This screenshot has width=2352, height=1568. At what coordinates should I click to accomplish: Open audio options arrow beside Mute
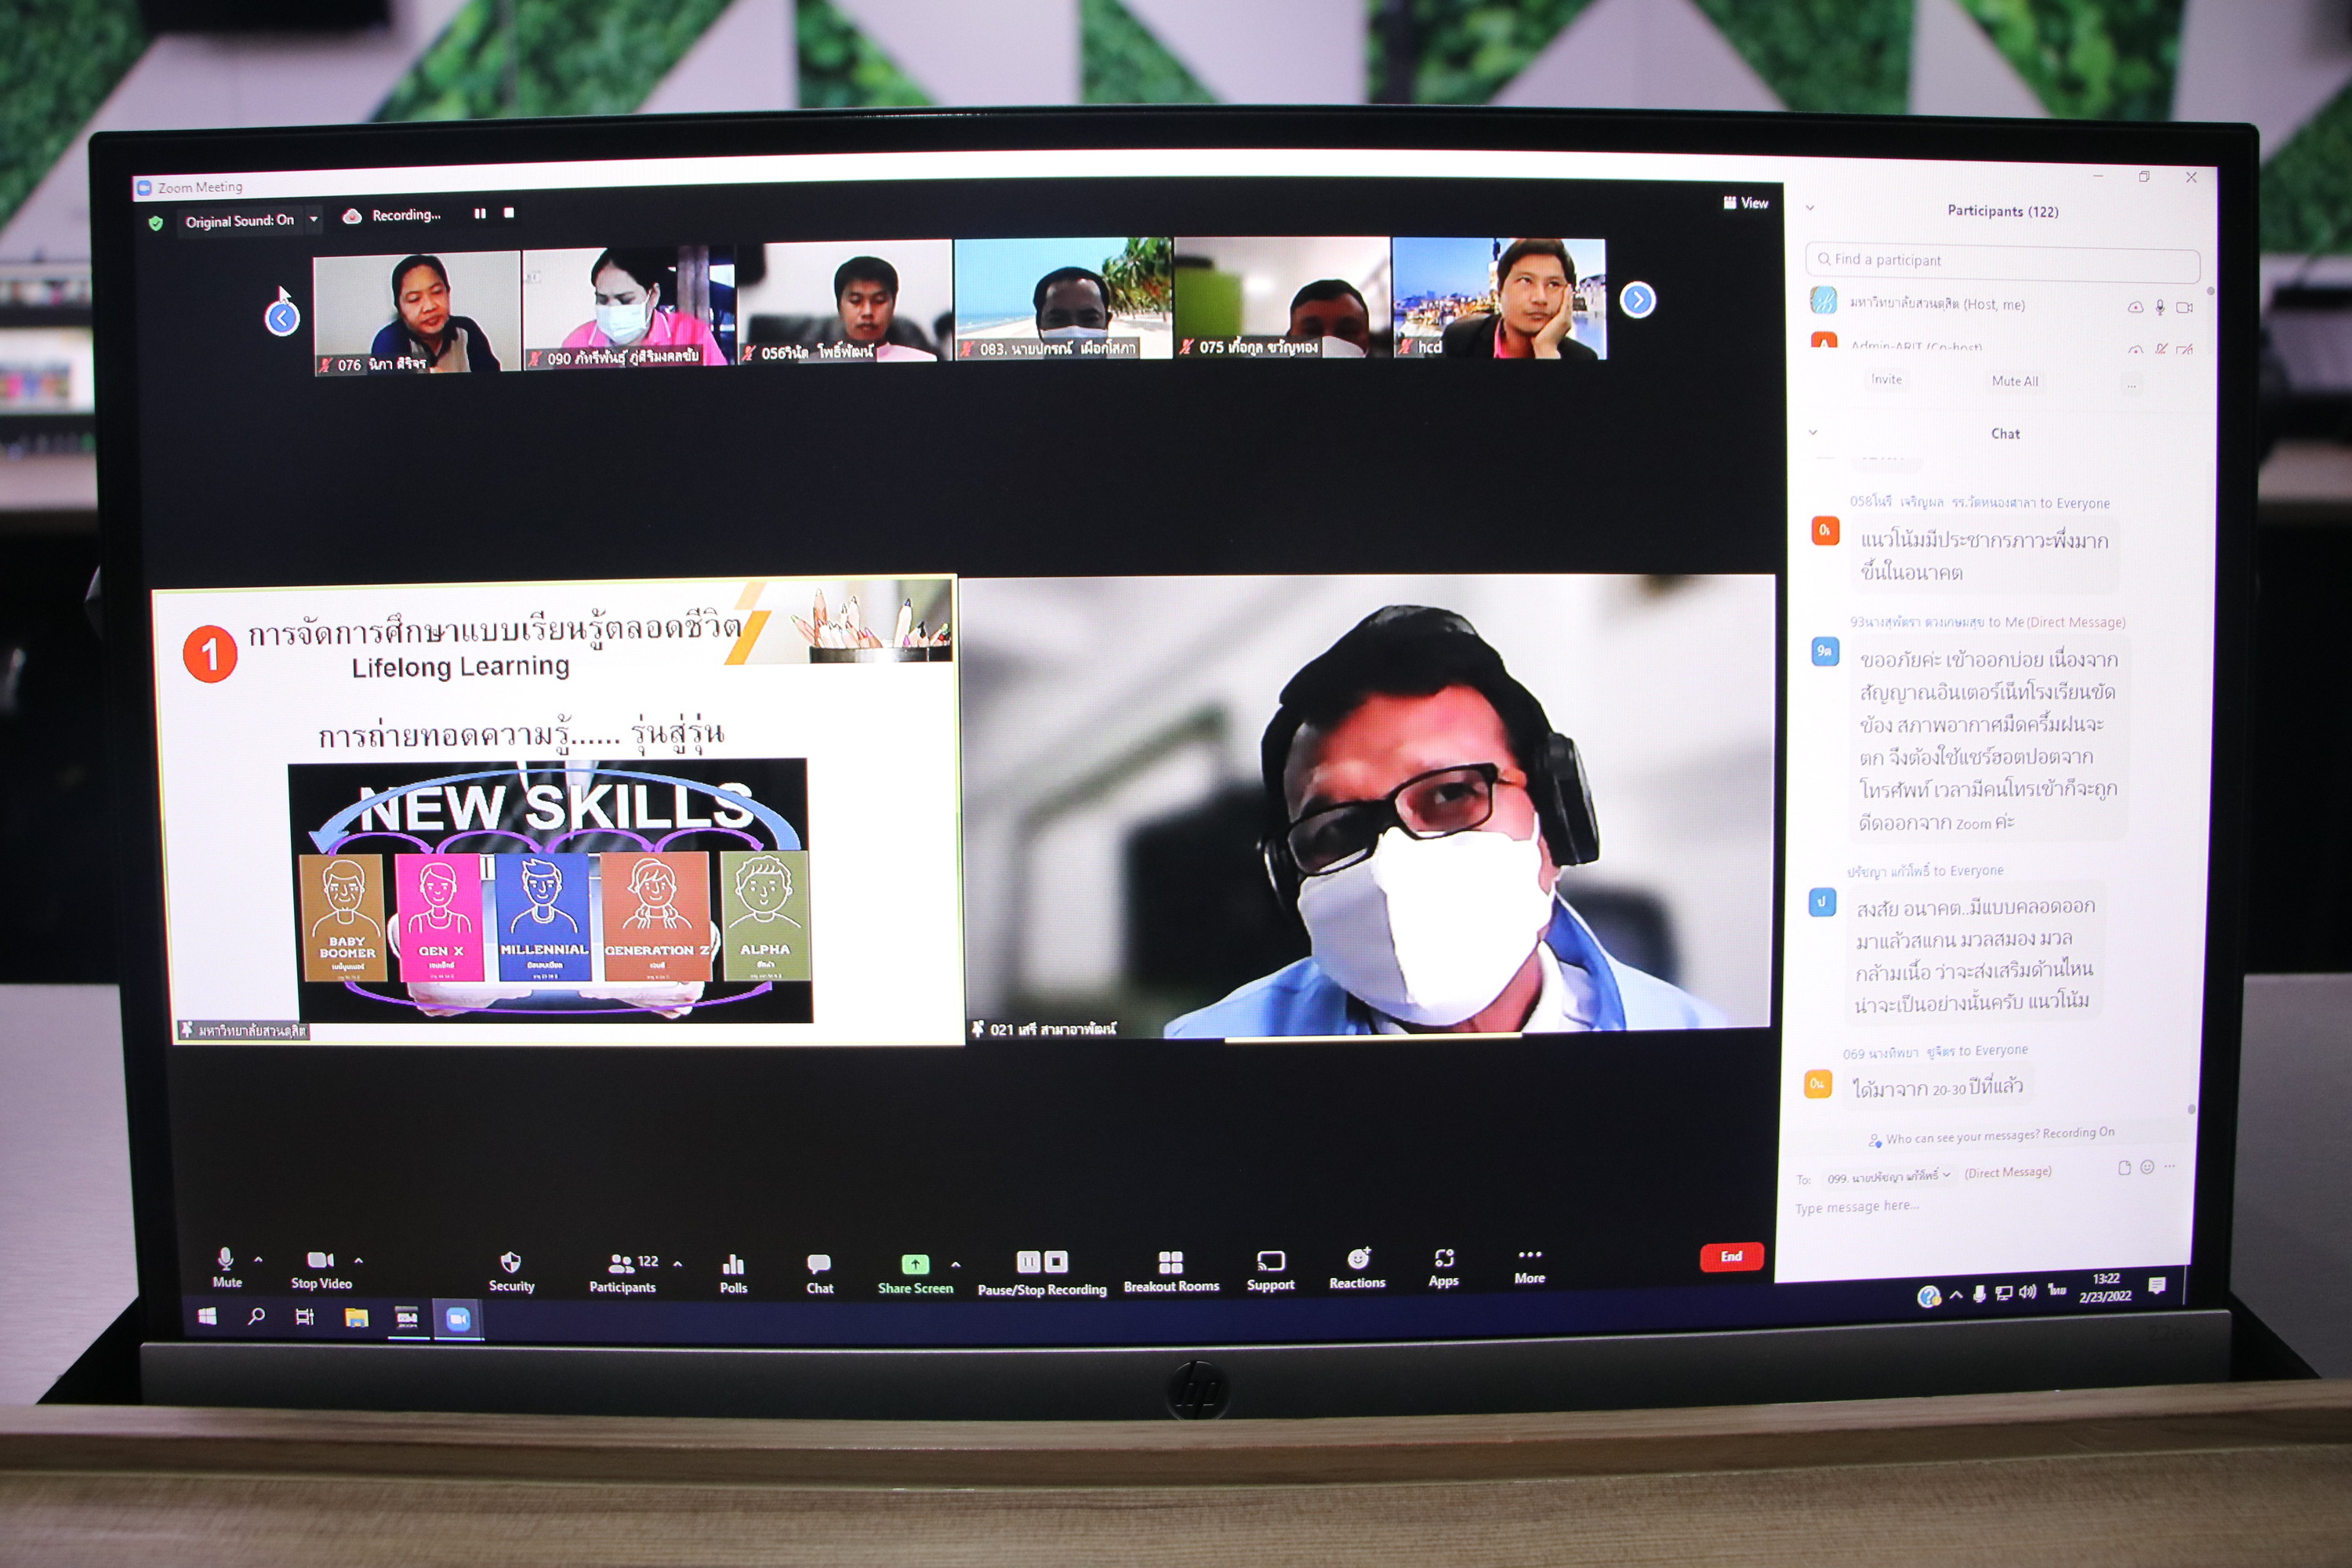(x=259, y=1259)
